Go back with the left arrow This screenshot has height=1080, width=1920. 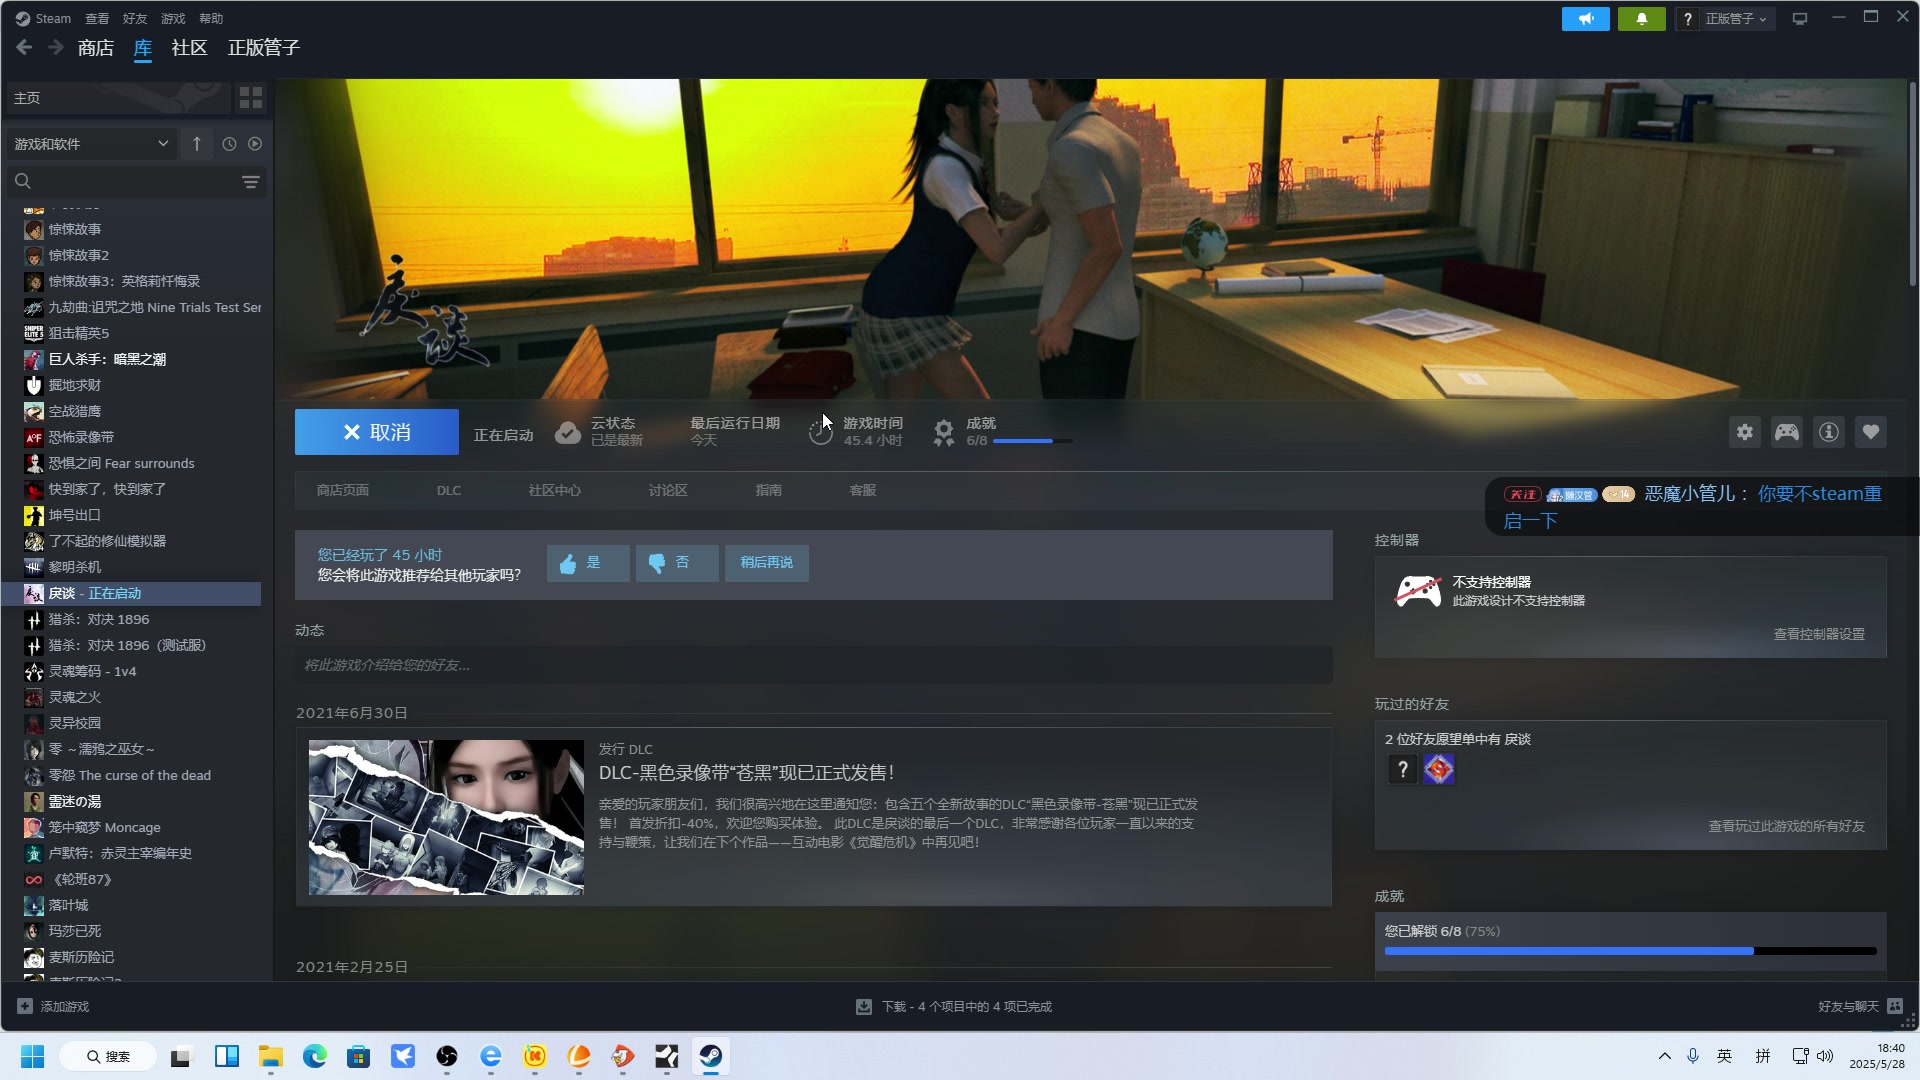coord(24,47)
